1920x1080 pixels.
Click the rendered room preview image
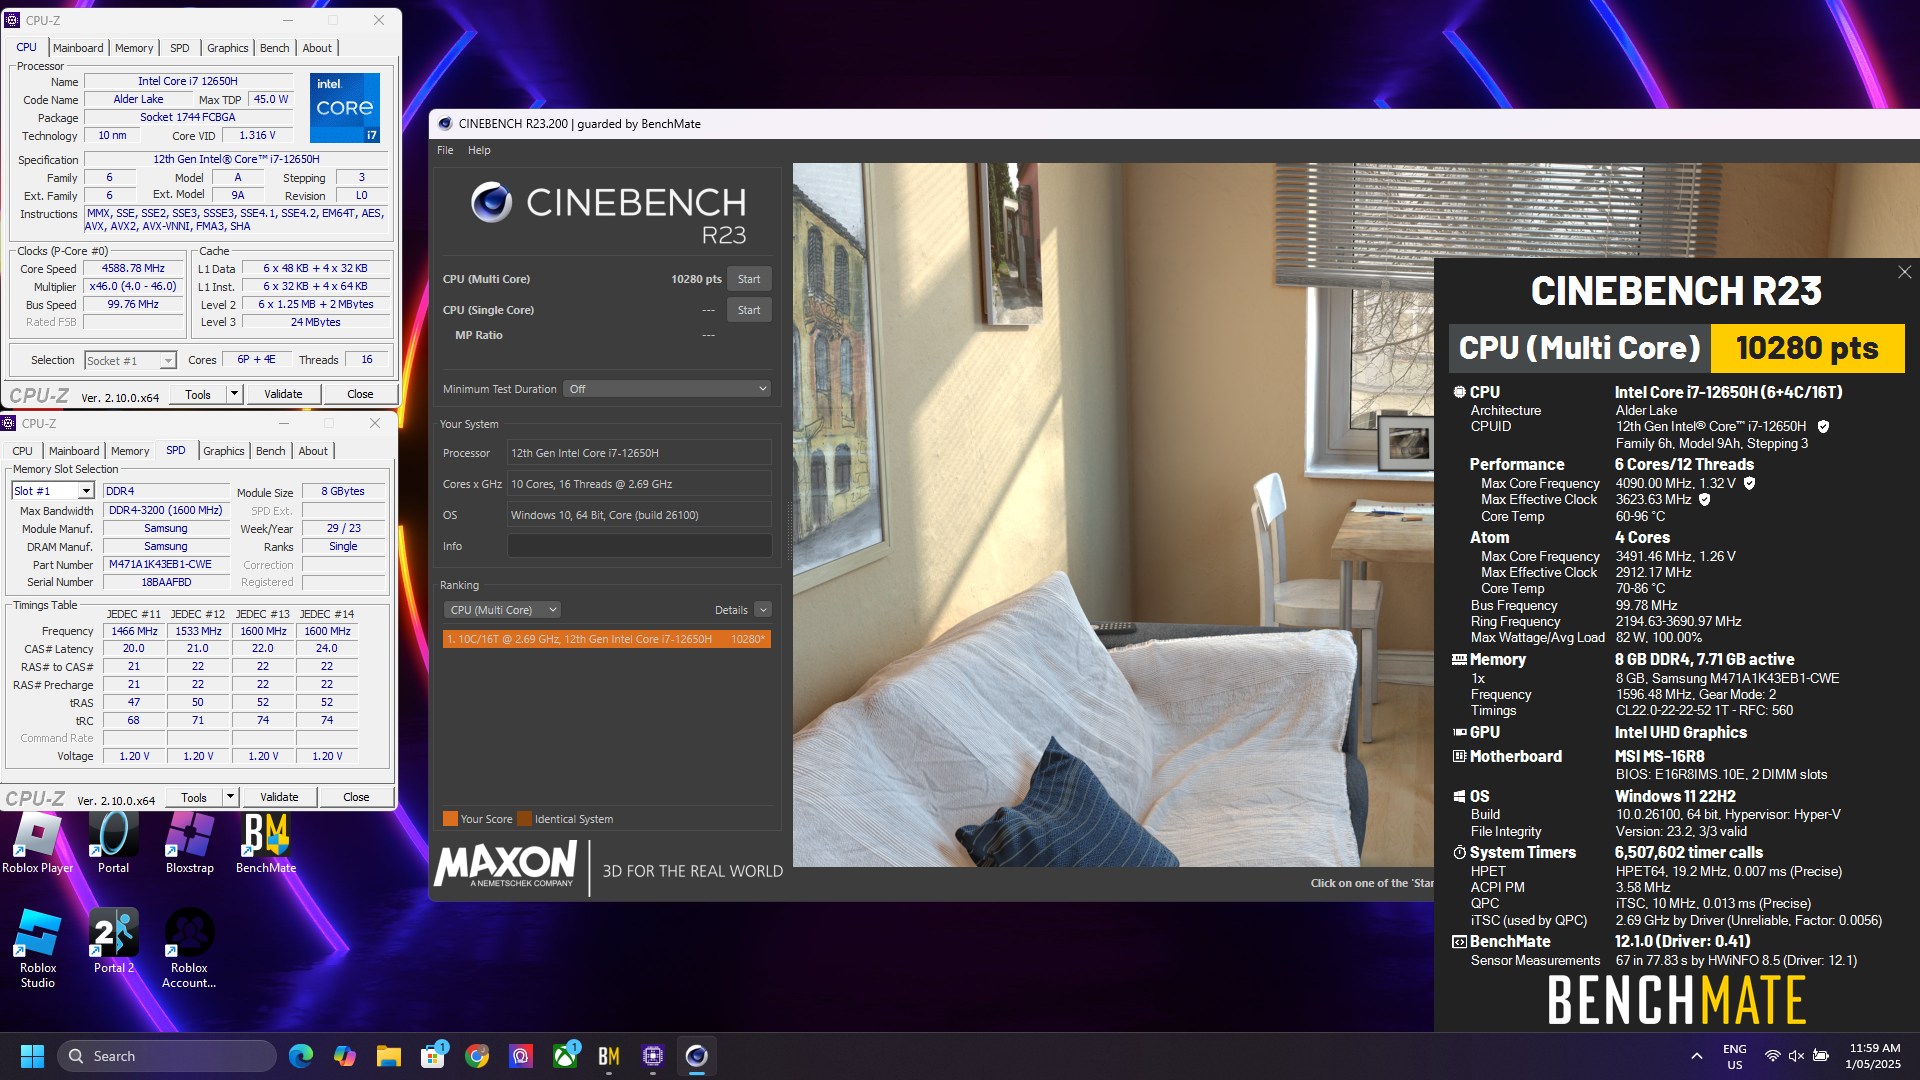click(x=1113, y=514)
